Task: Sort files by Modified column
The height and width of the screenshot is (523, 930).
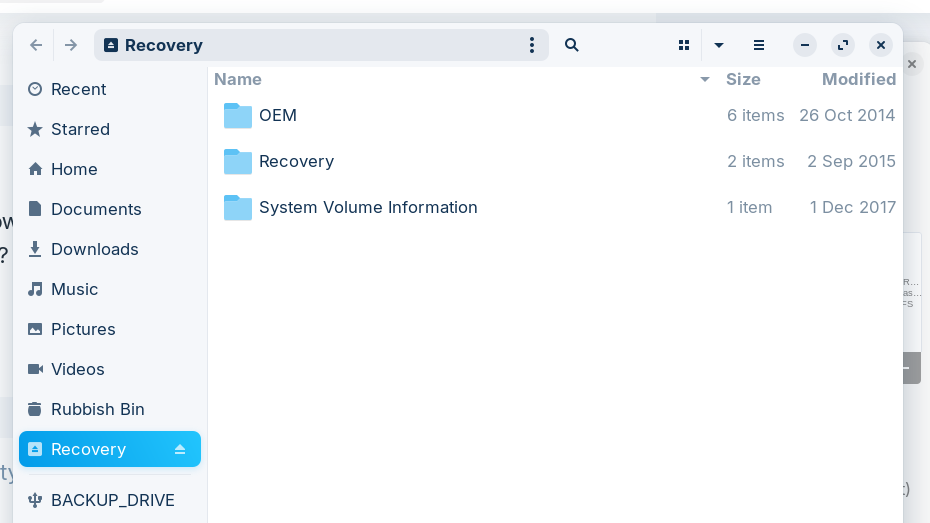Action: [x=858, y=80]
